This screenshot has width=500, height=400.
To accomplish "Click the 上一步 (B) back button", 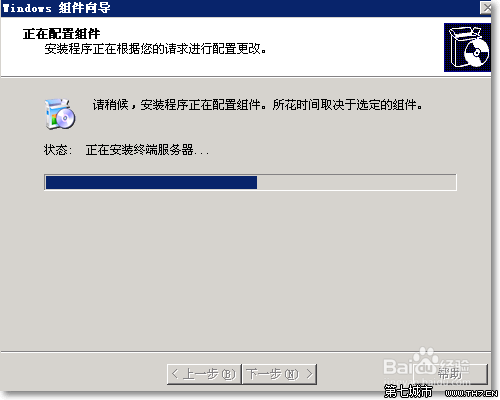I will (x=204, y=374).
